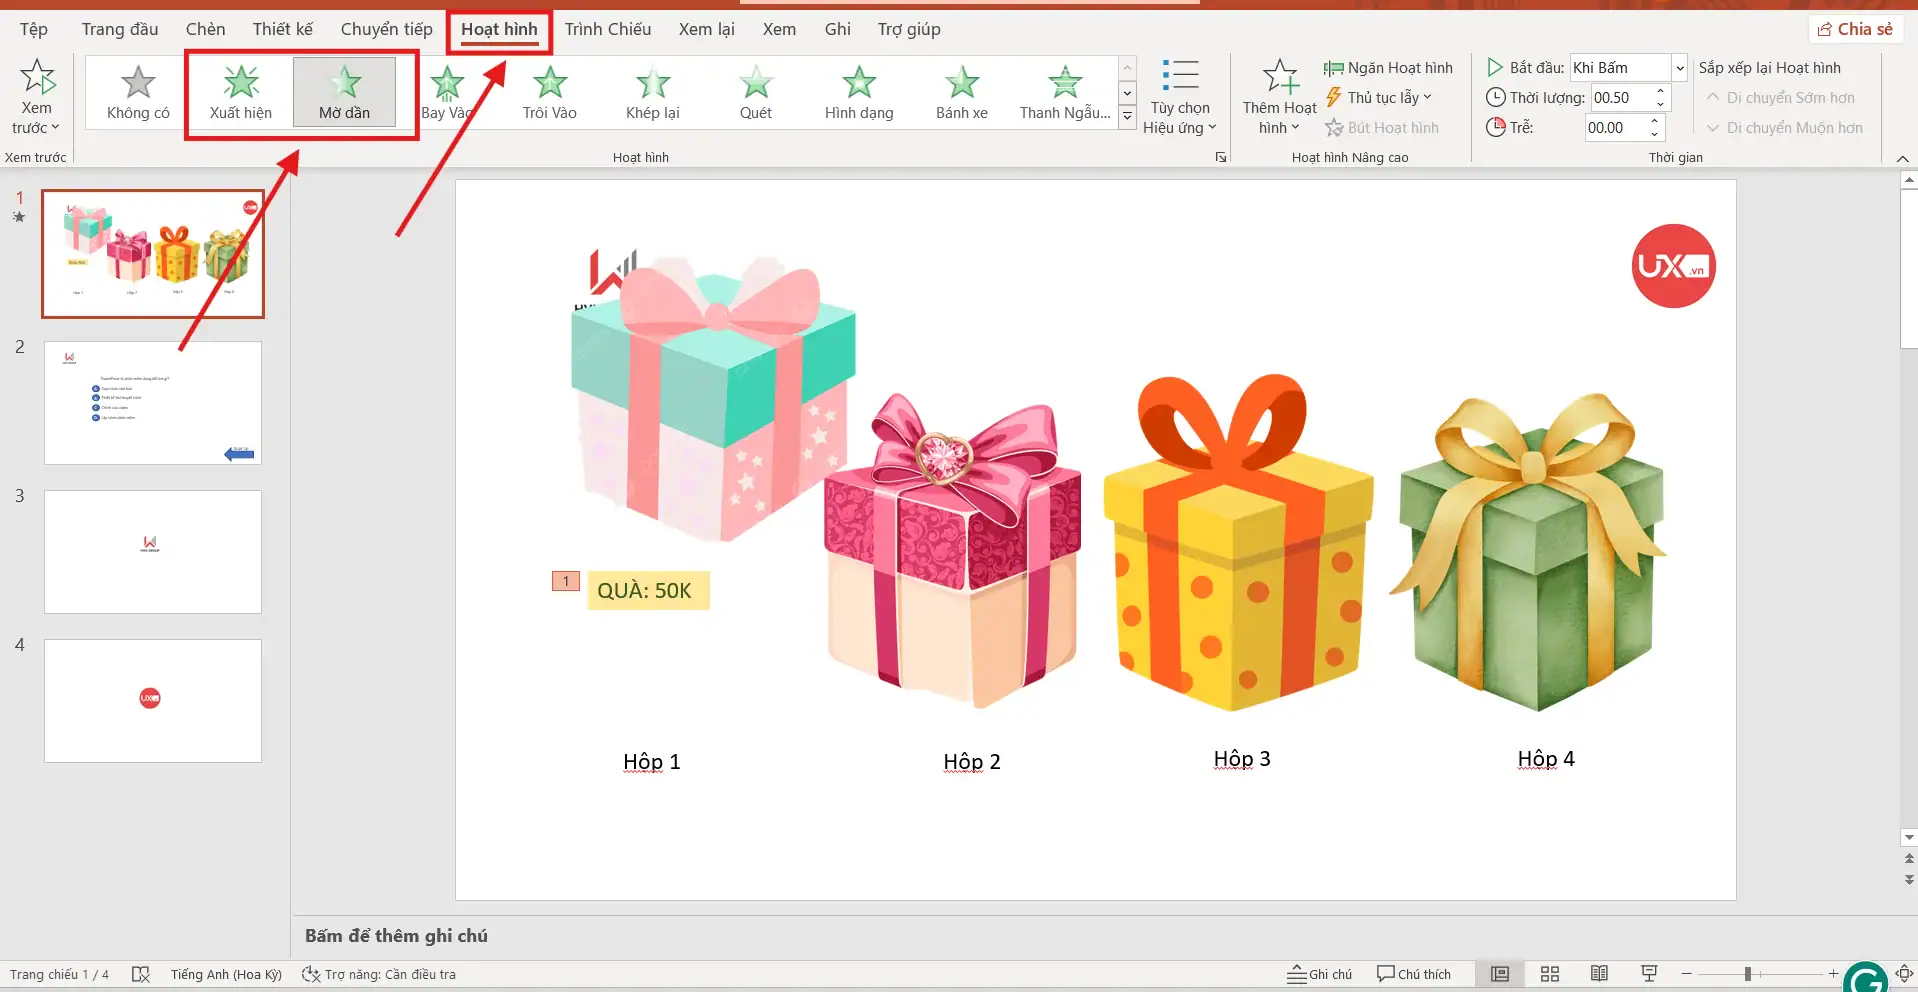
Task: Click the Chia sẻ button
Action: 1855,28
